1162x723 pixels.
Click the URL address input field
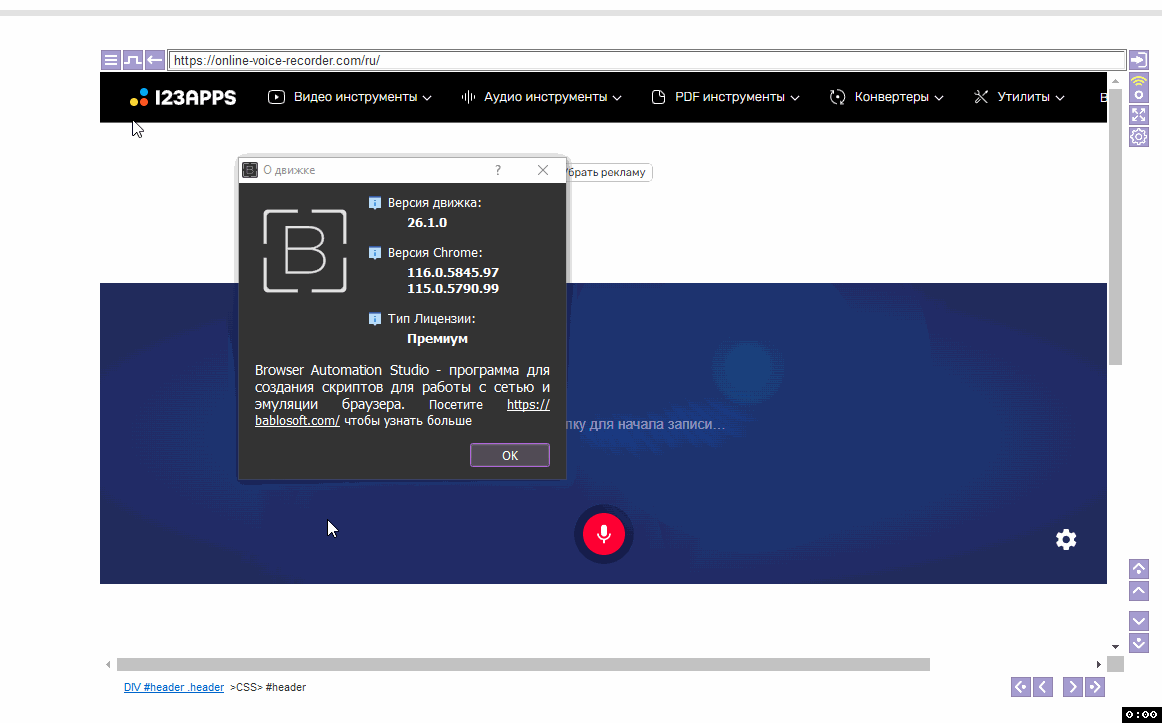pyautogui.click(x=646, y=60)
